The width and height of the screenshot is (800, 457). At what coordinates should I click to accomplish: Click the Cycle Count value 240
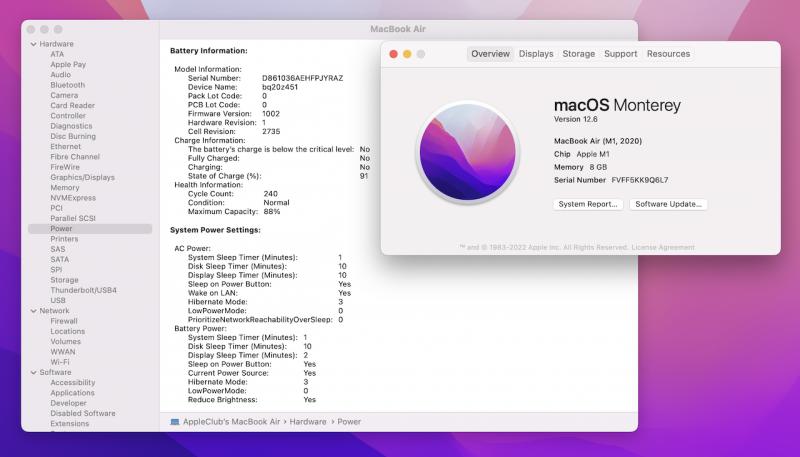coord(270,194)
